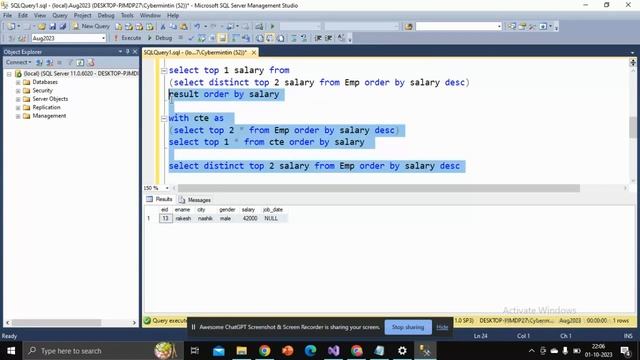Click the Open File folder icon
Viewport: 640px width, 360px height.
click(42, 26)
